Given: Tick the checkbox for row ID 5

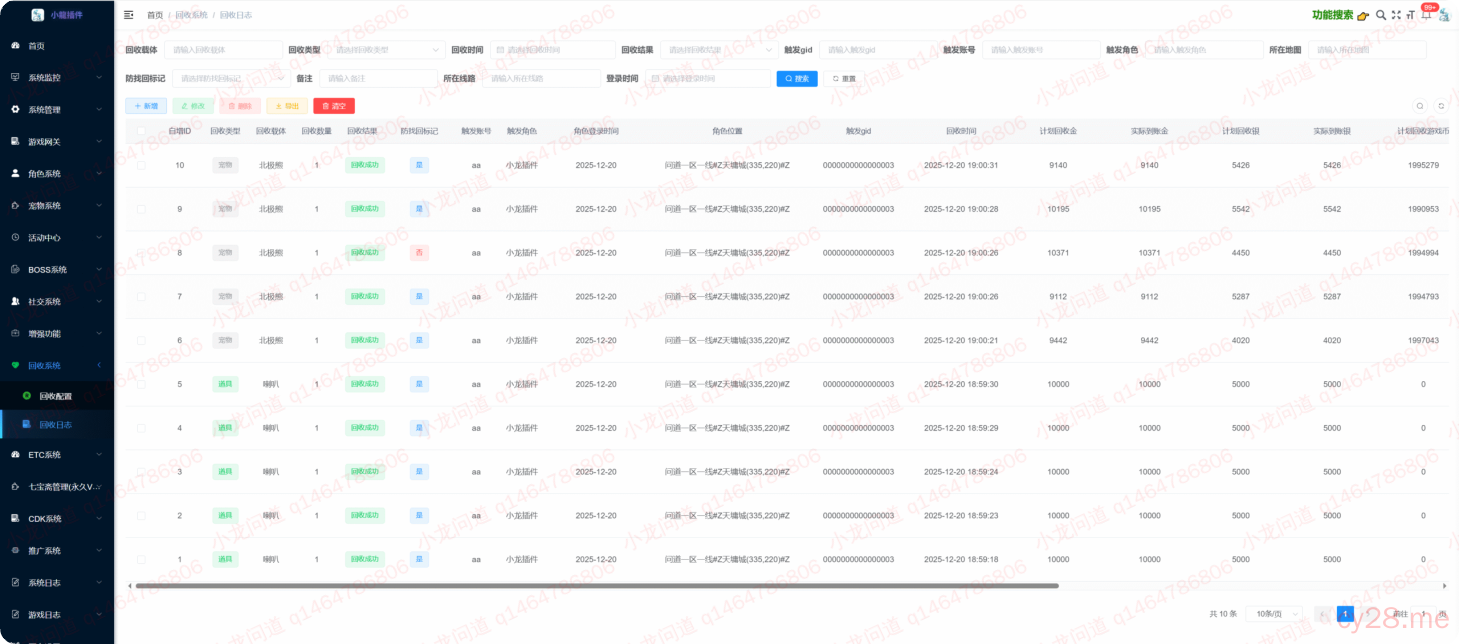Looking at the screenshot, I should click(x=141, y=384).
